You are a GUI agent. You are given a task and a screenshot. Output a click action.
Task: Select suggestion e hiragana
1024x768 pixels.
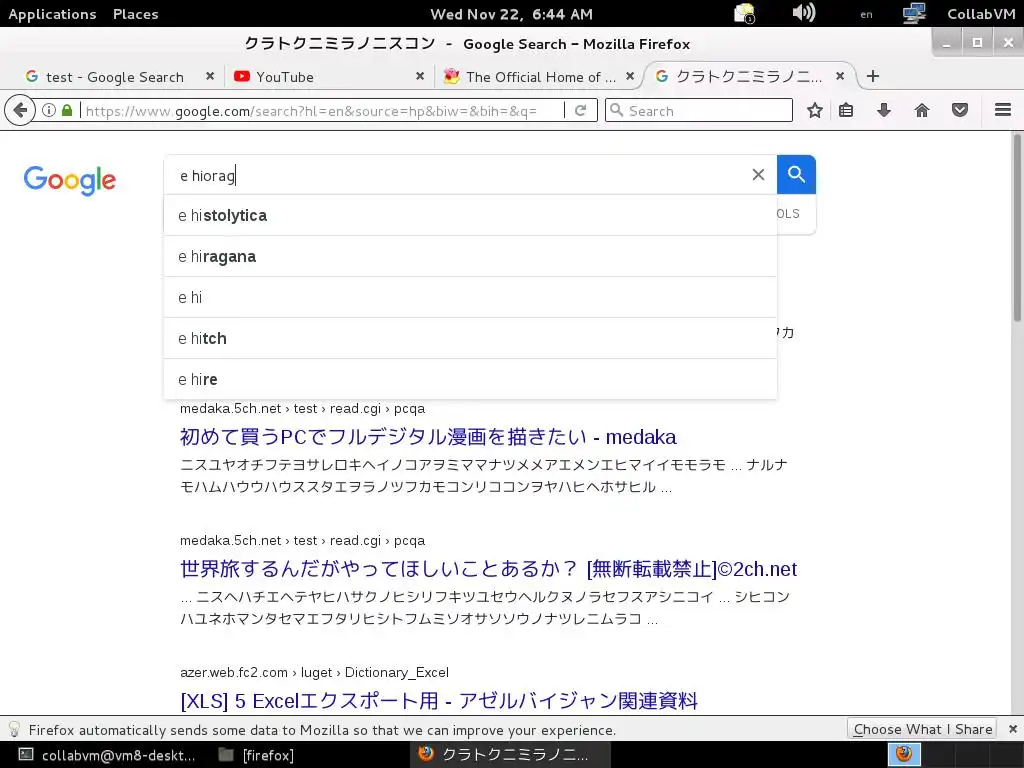coord(470,257)
